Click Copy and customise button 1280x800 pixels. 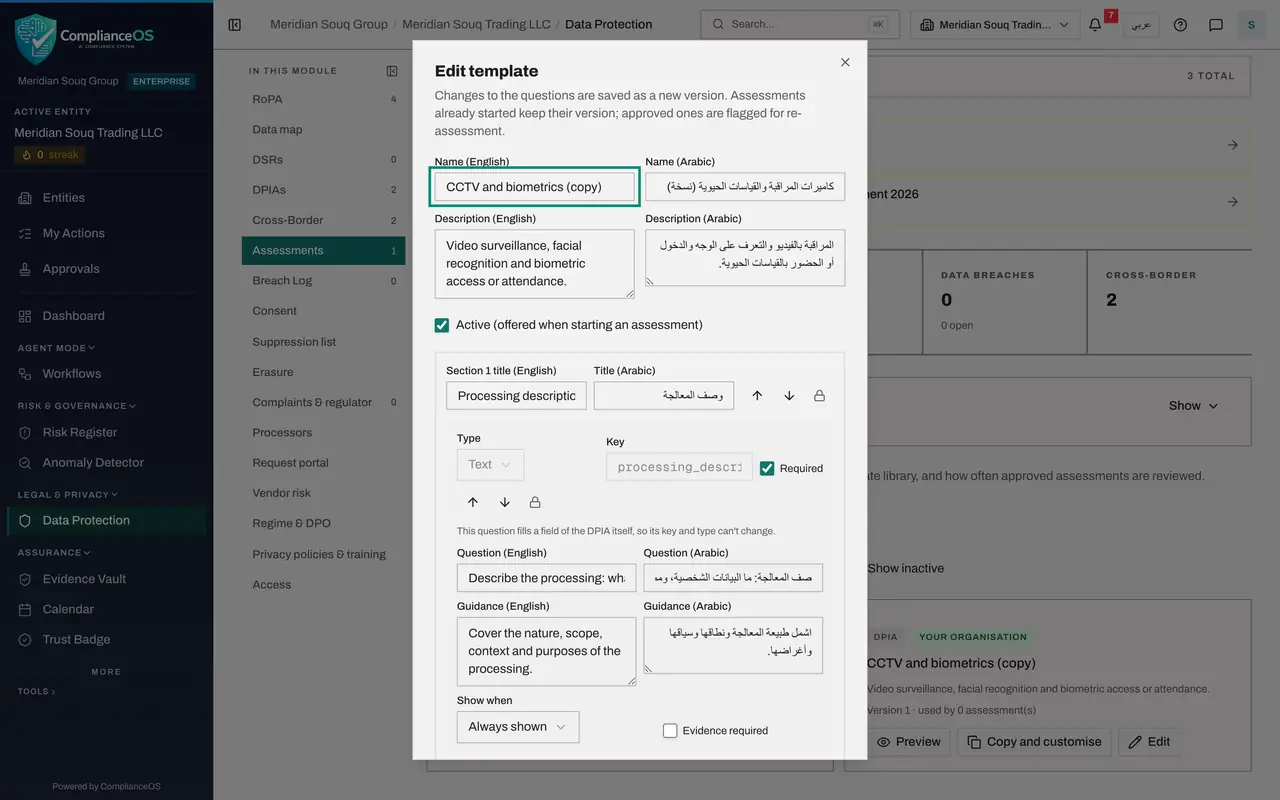point(1034,742)
